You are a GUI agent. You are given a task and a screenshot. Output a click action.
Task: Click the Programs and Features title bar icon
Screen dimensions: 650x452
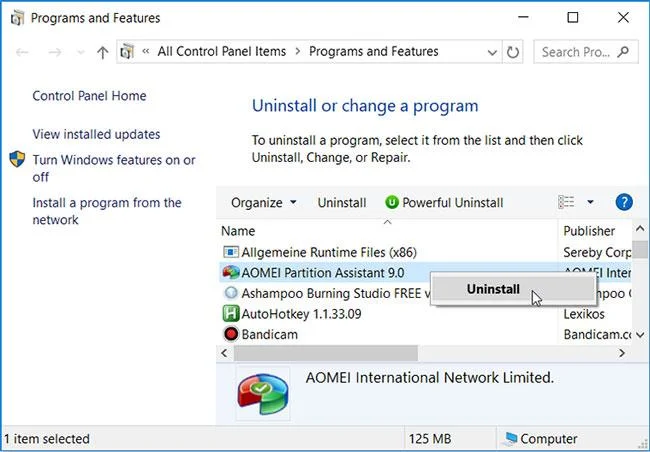[17, 18]
